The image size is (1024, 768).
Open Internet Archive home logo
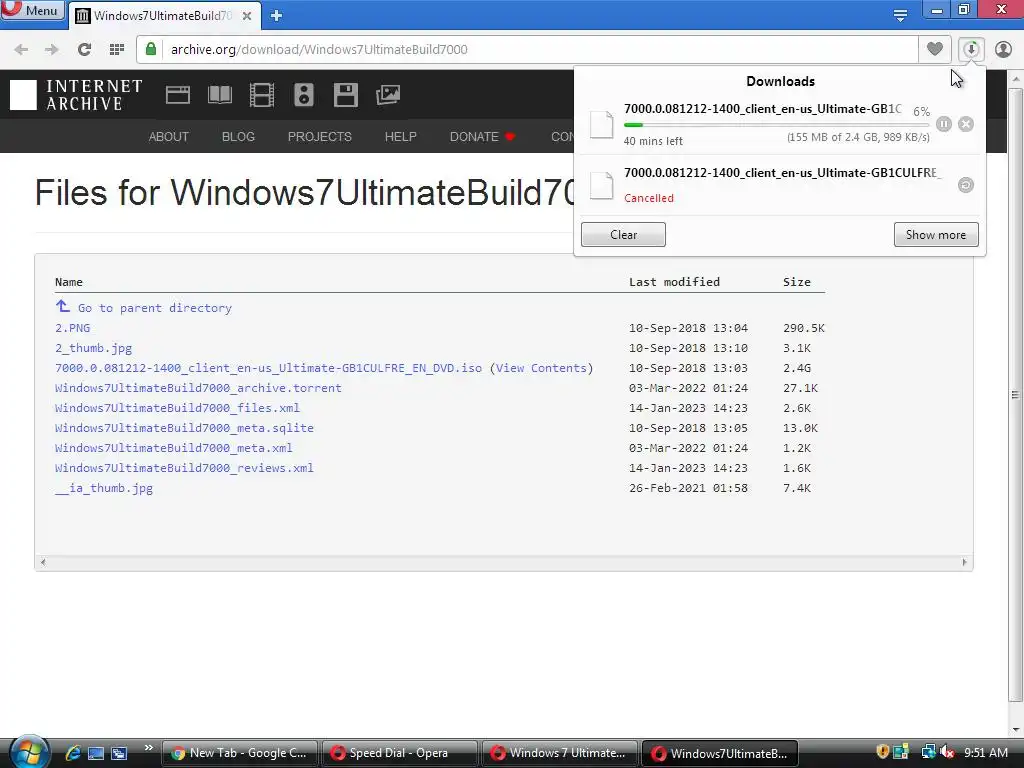[x=76, y=95]
